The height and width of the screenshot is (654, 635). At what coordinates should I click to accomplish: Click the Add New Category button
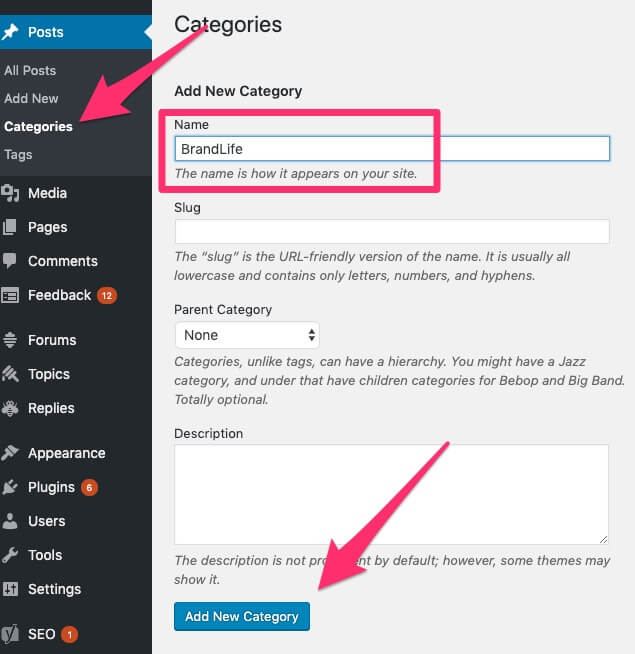pyautogui.click(x=242, y=616)
